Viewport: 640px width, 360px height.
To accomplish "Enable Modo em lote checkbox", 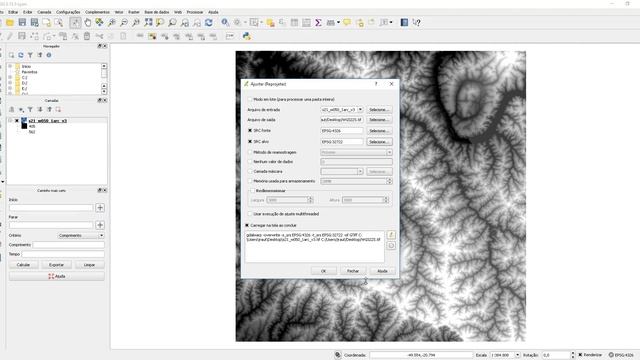I will pos(250,99).
